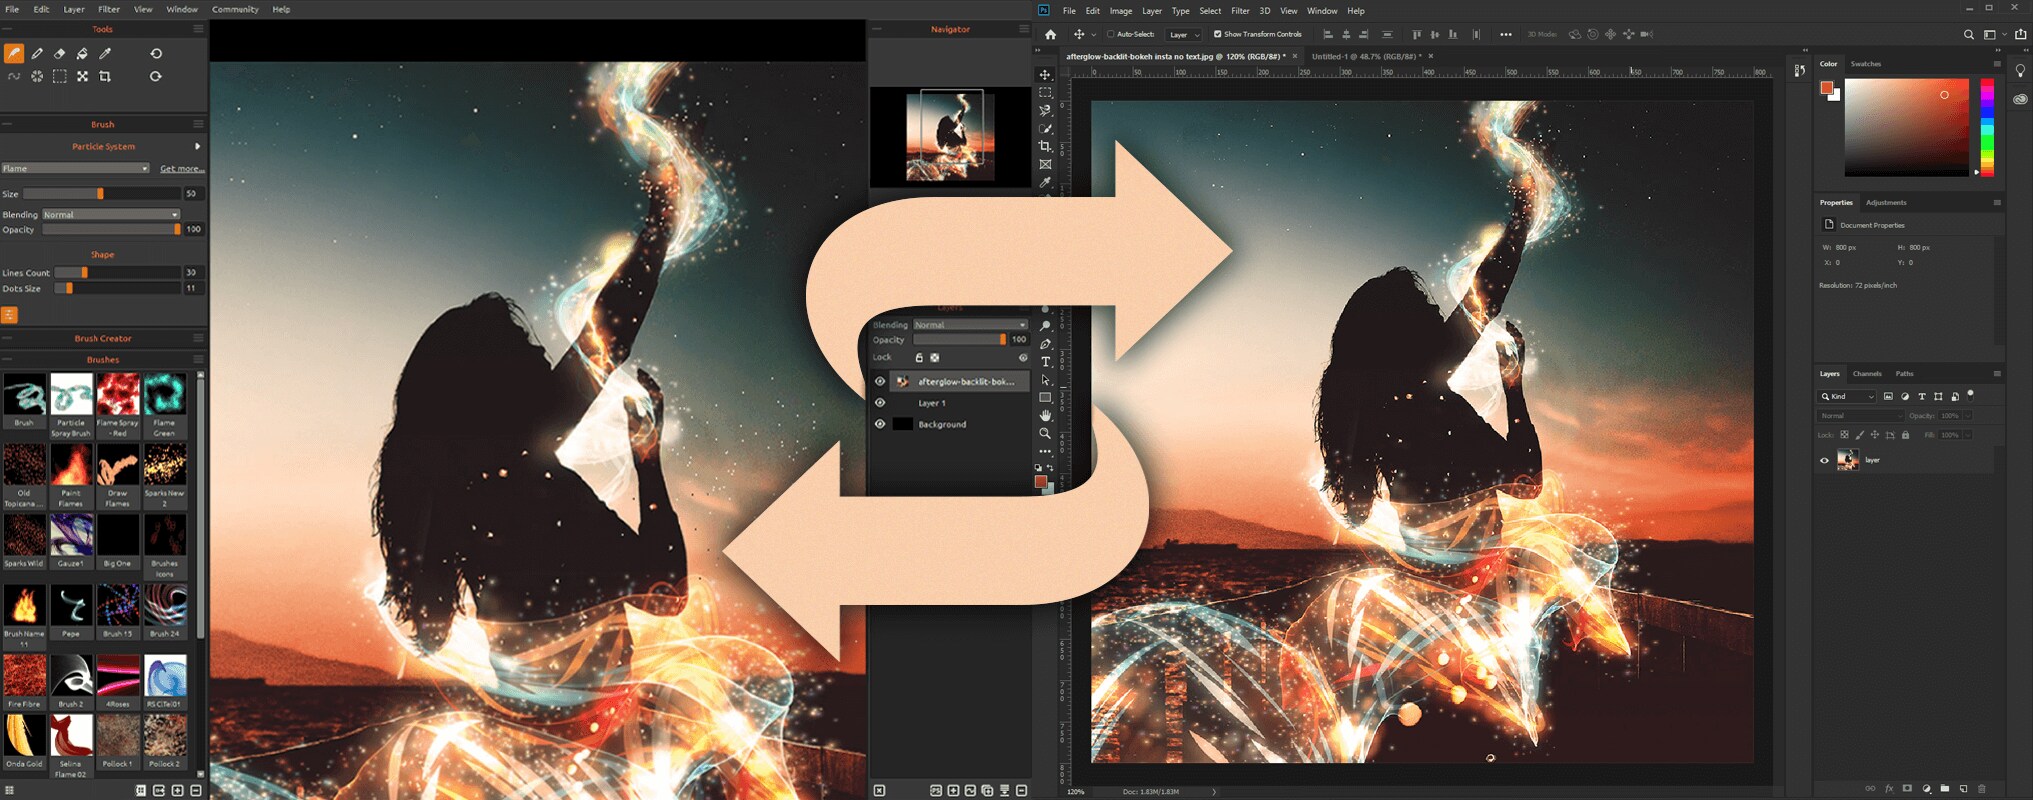
Task: Hide Layer 1 in Flame Painter layers
Action: coord(880,403)
